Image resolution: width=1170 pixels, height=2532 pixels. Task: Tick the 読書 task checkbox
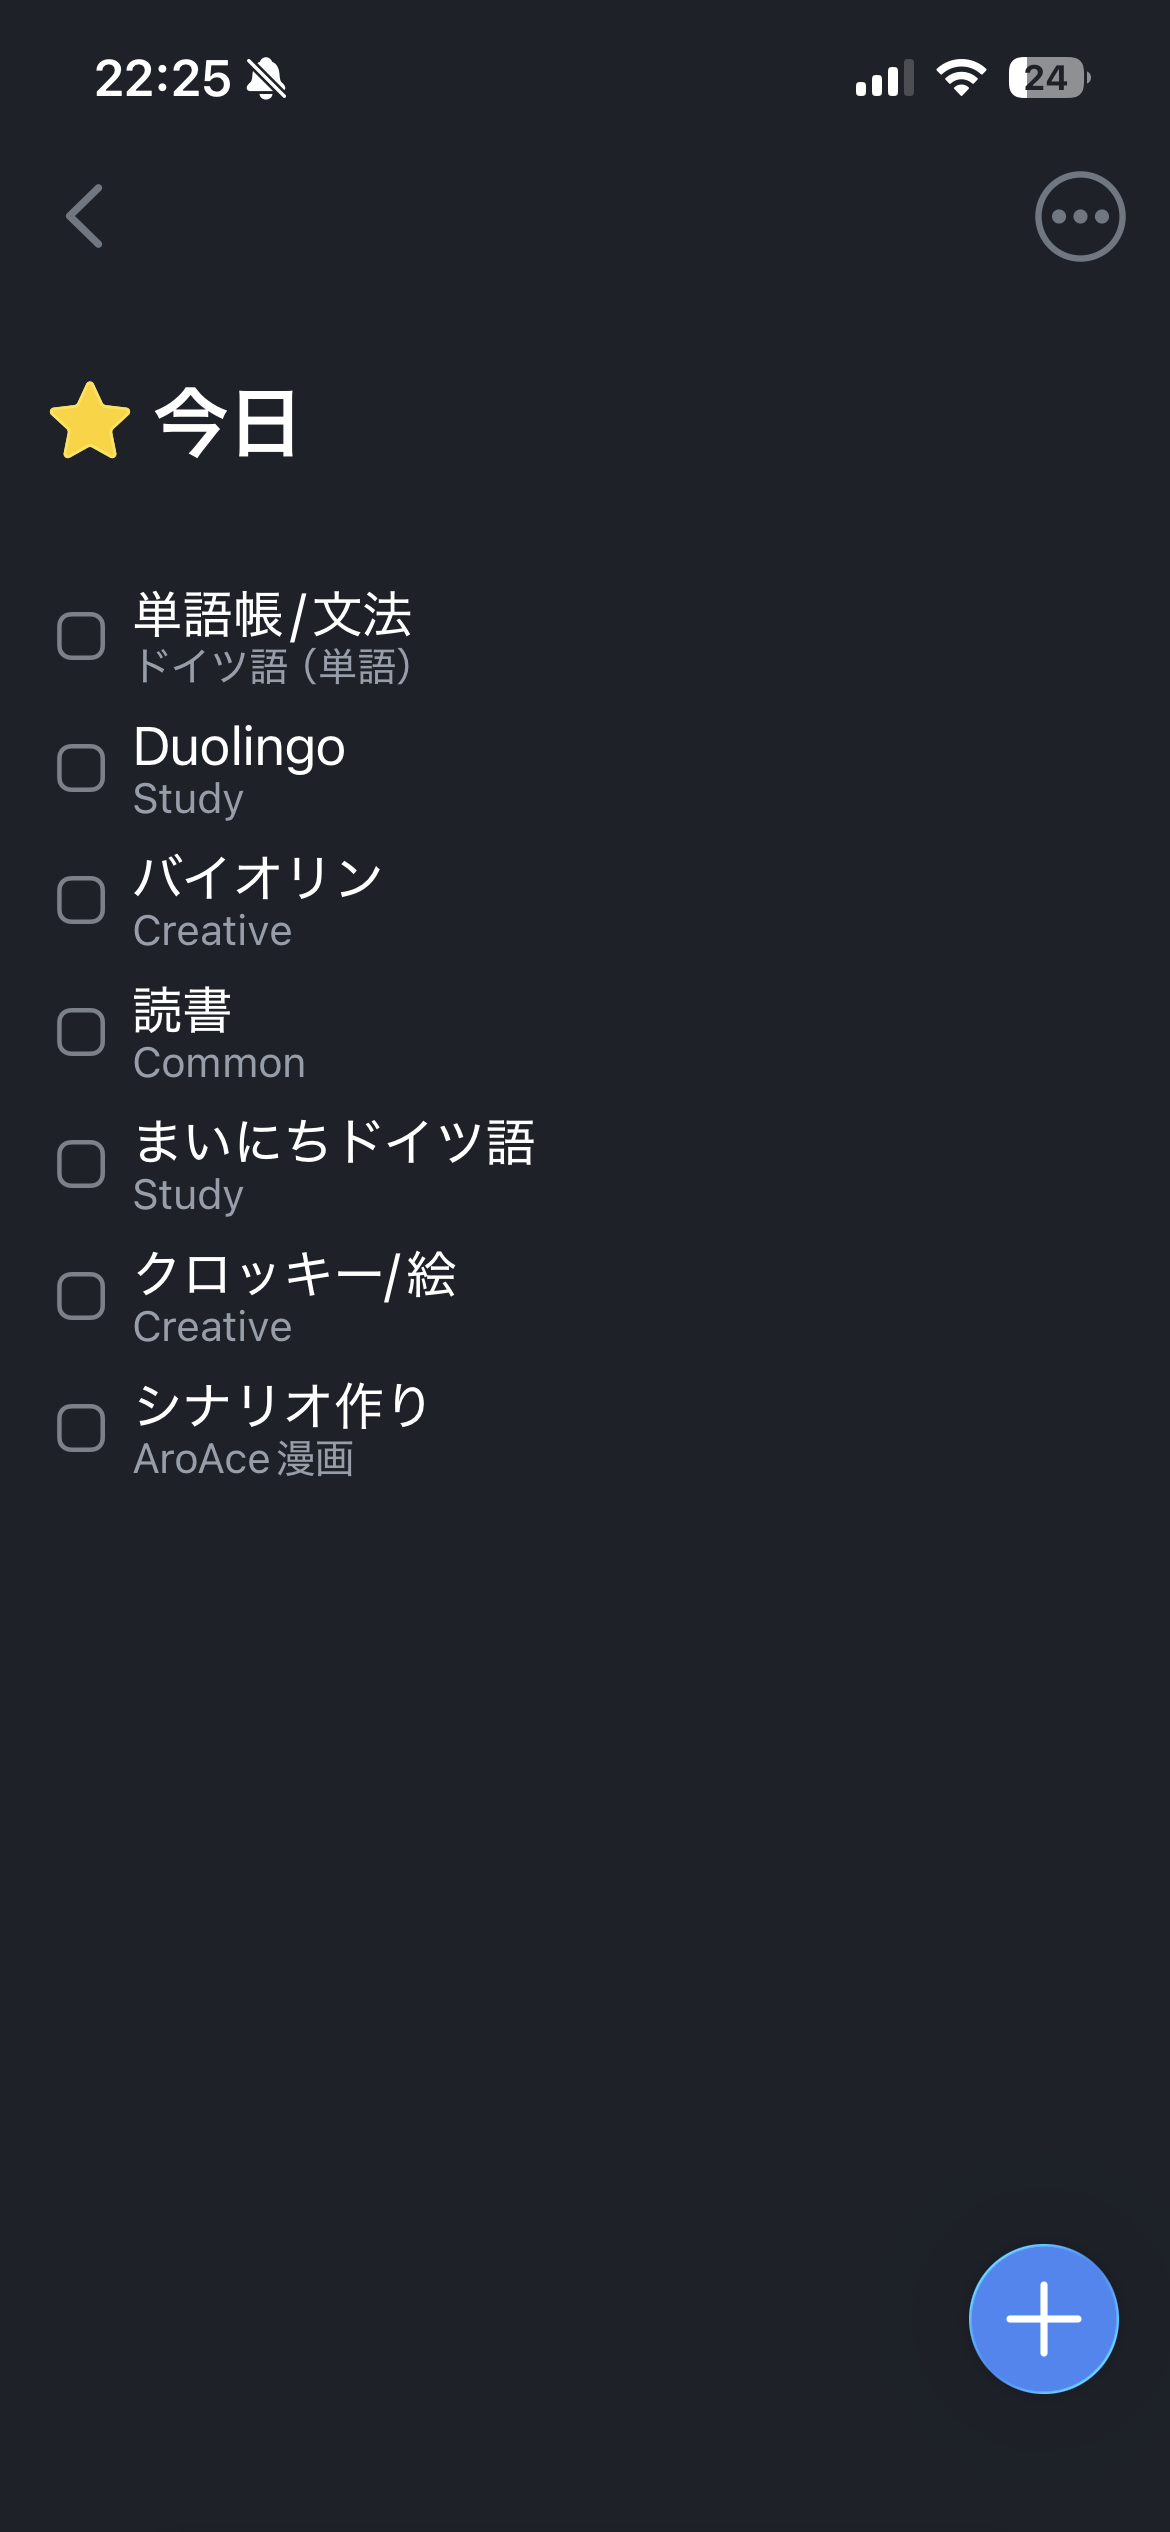coord(81,1032)
